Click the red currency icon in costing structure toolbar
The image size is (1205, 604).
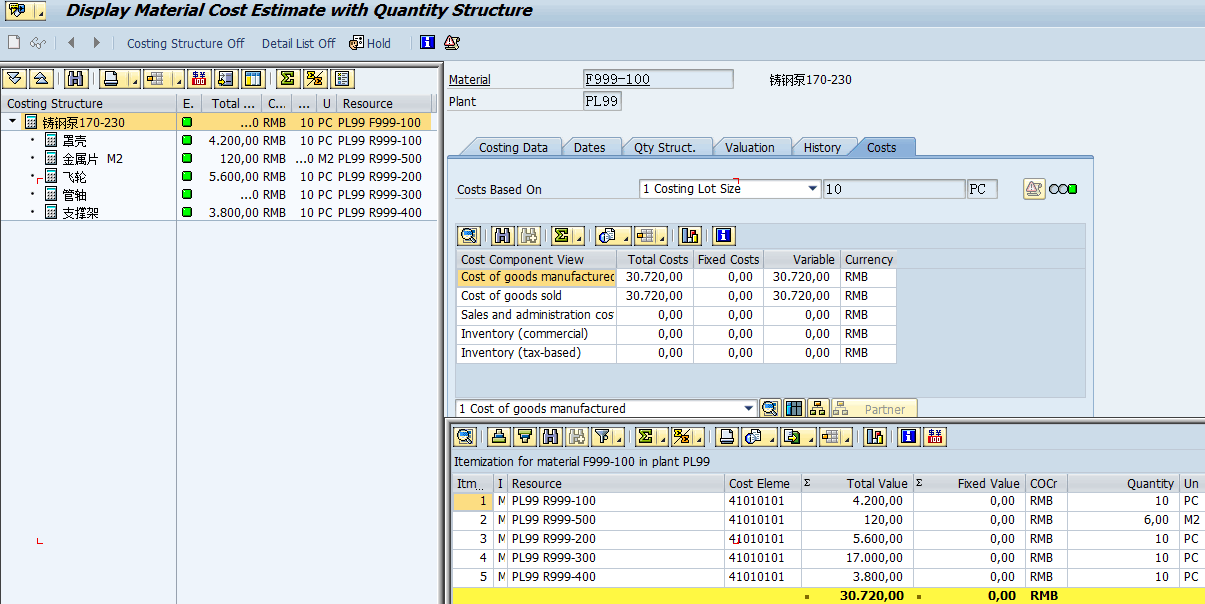(x=199, y=79)
